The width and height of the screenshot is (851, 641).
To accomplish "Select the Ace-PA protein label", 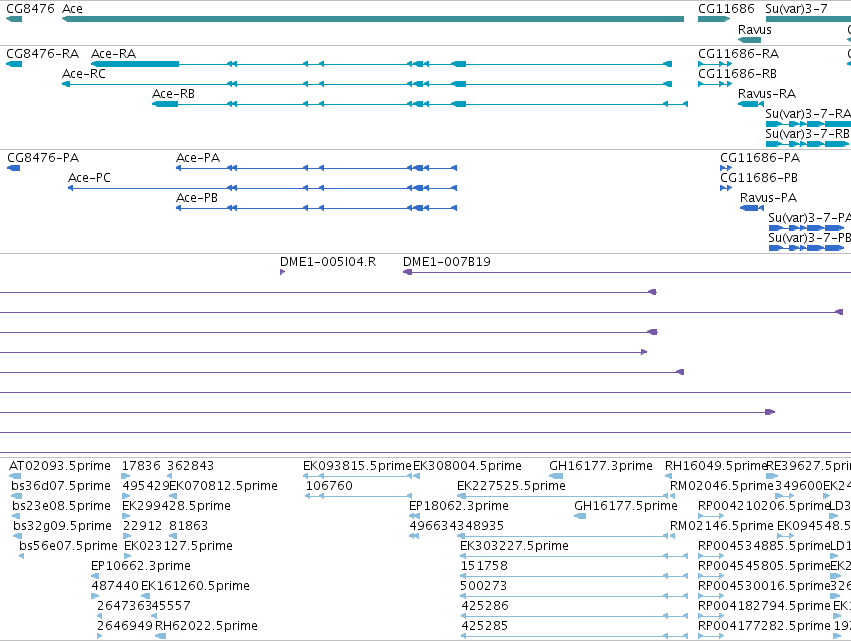I will [x=198, y=158].
